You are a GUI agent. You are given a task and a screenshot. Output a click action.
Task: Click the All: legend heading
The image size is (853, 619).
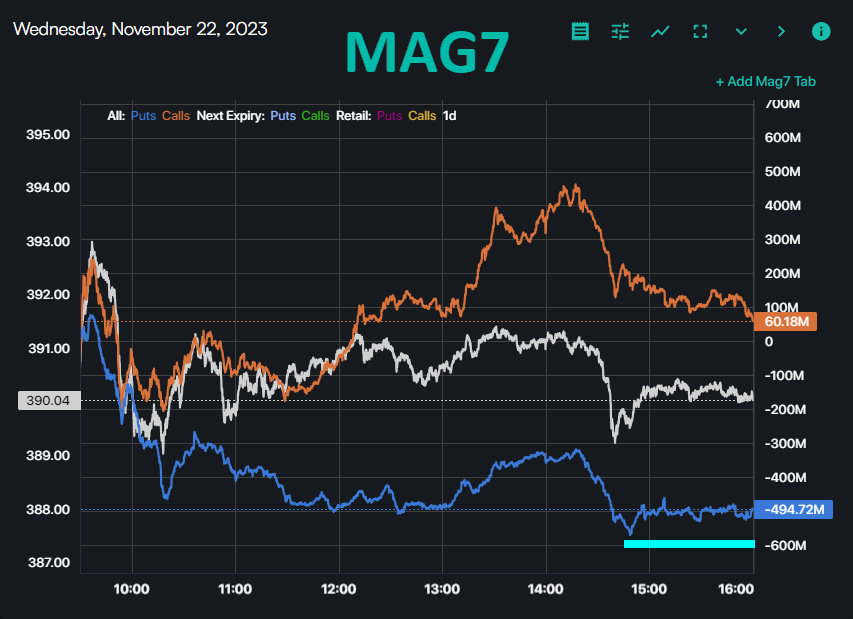pyautogui.click(x=116, y=116)
